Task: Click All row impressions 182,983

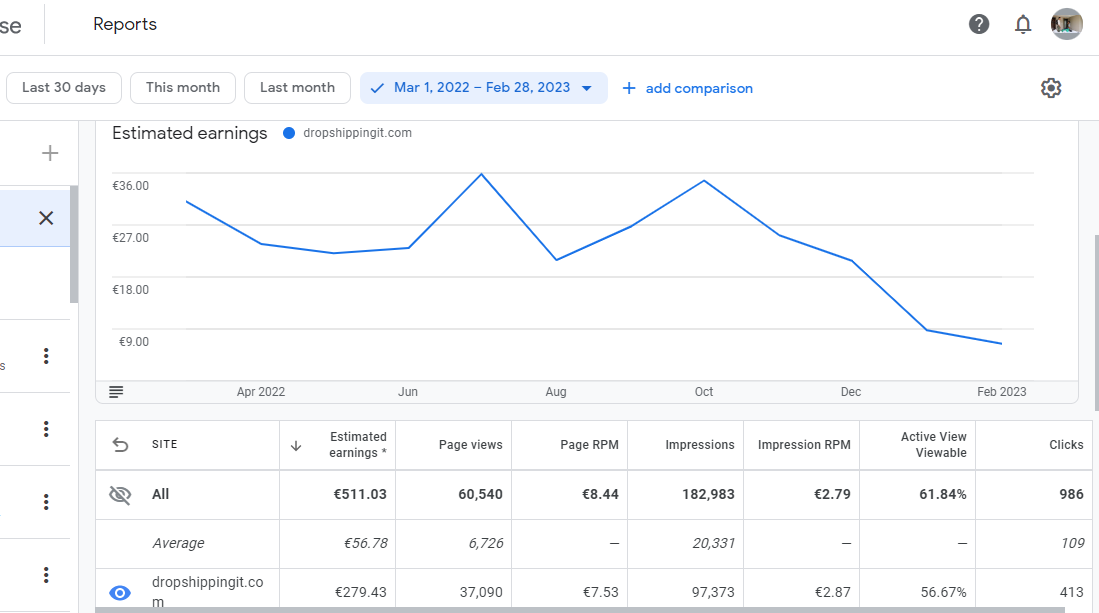Action: pyautogui.click(x=708, y=494)
